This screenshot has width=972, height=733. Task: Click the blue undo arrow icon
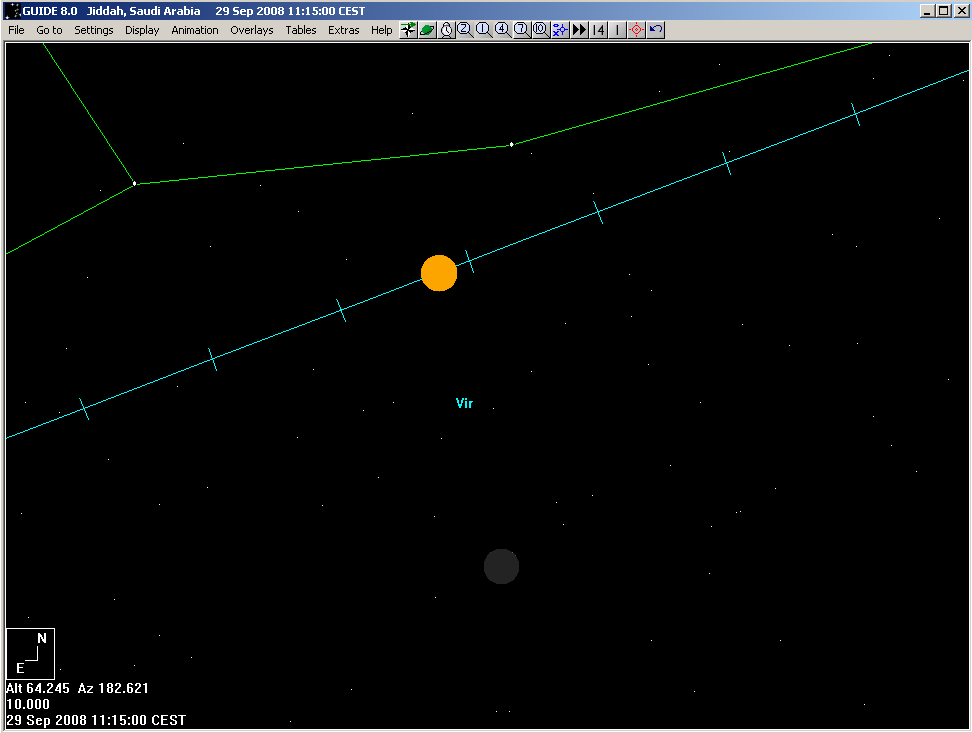pos(655,30)
